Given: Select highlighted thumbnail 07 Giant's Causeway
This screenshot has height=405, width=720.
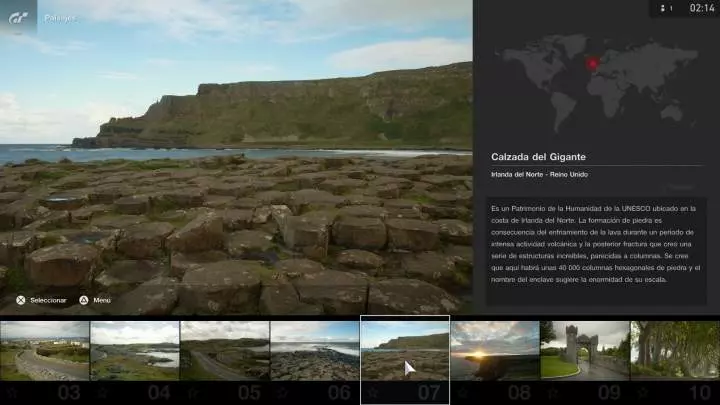Looking at the screenshot, I should pos(404,350).
